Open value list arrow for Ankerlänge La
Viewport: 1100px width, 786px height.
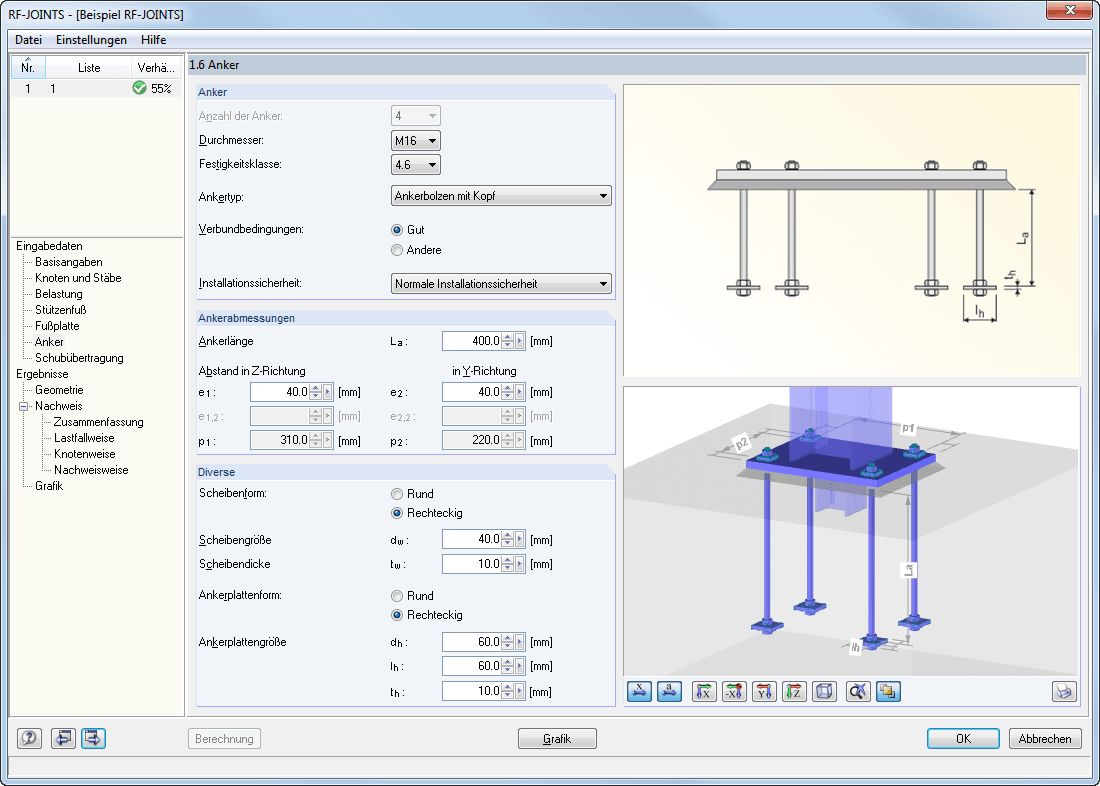point(520,341)
